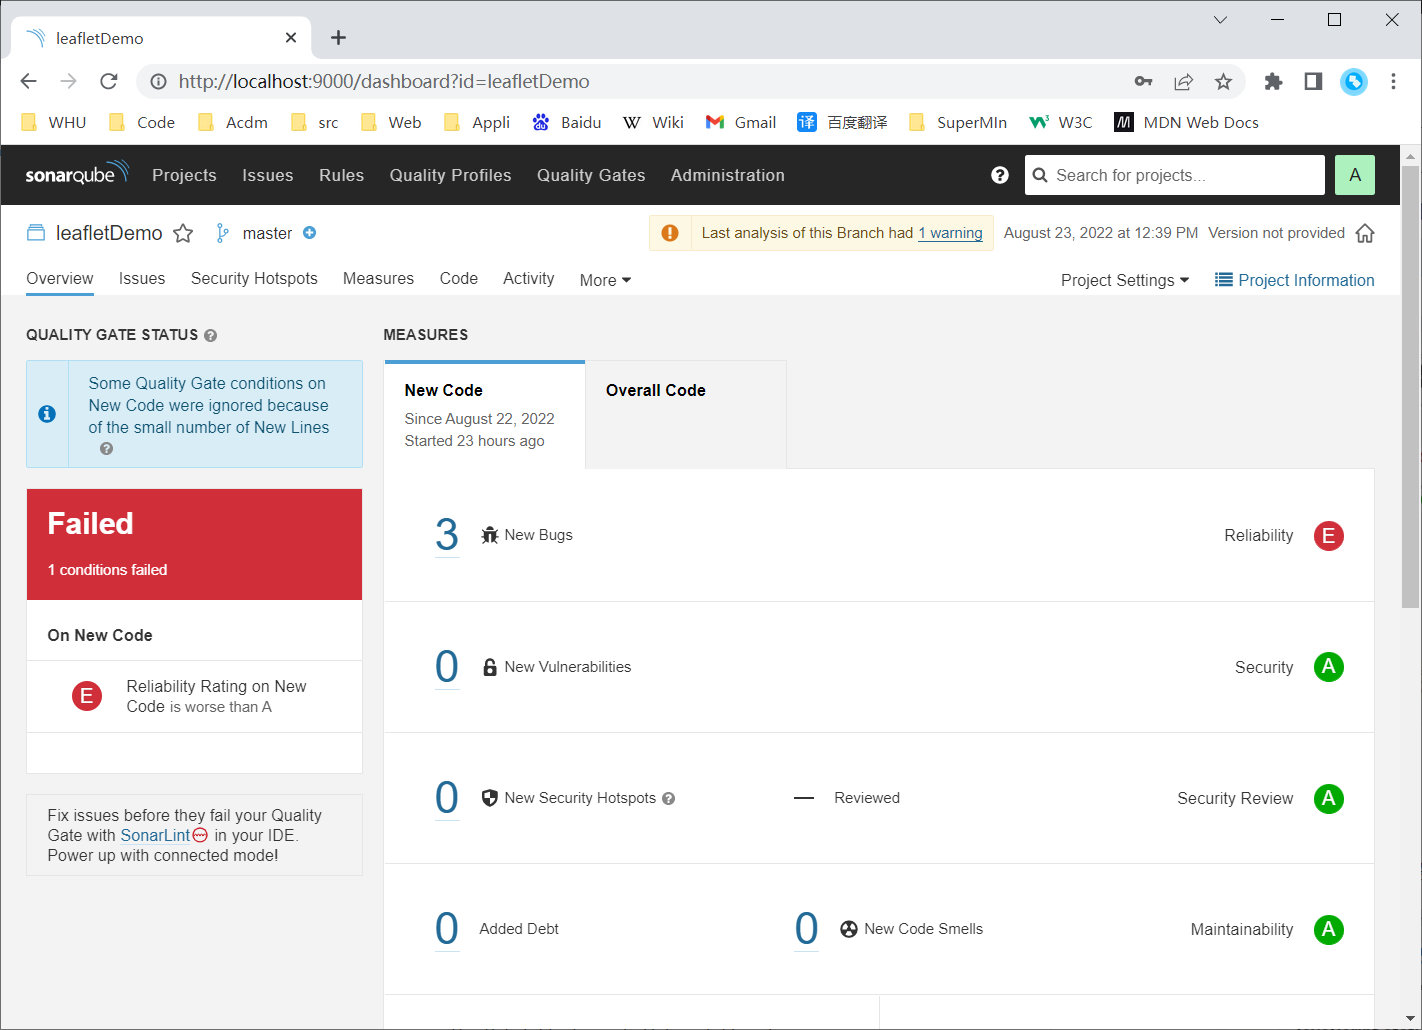
Task: Click the 0 New Code Smells count
Action: [x=806, y=929]
